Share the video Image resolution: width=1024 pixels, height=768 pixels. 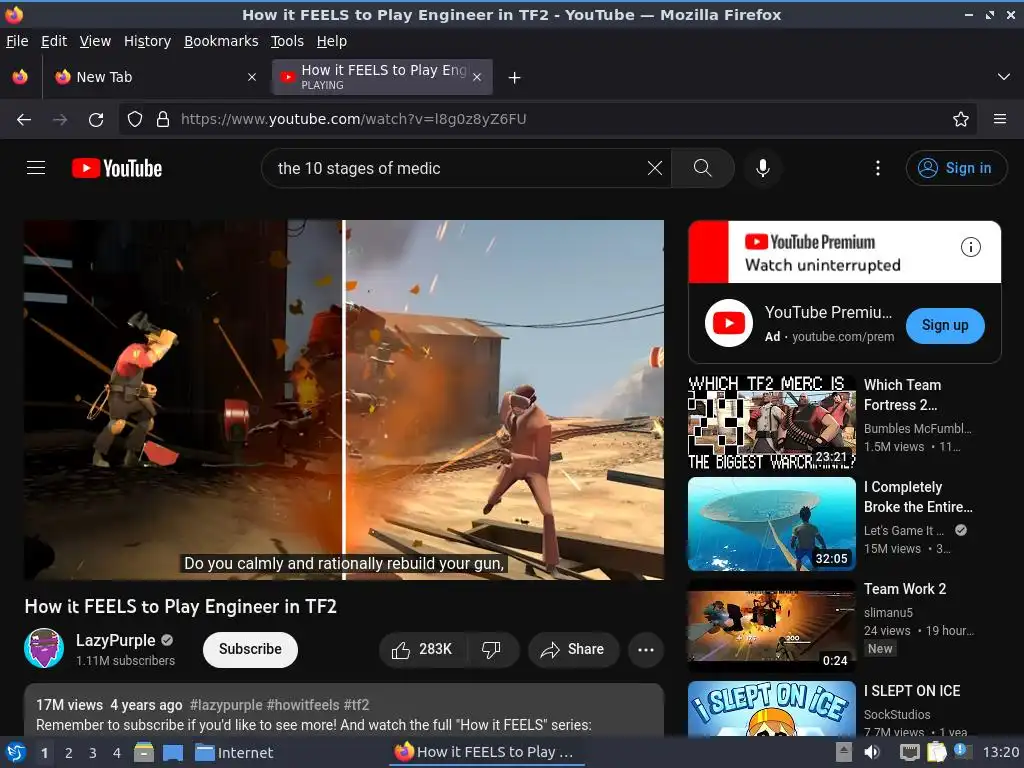pos(573,649)
